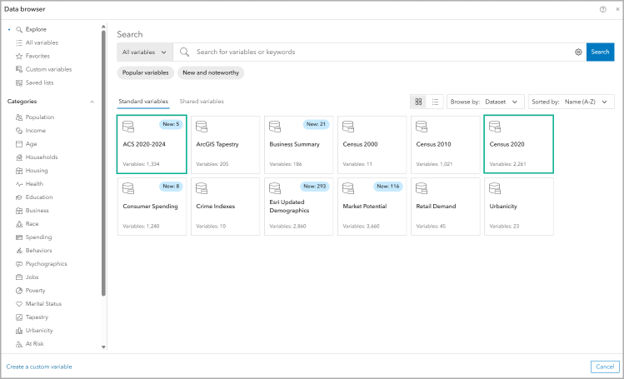This screenshot has height=379, width=624.
Task: Click the Age category calendar icon
Action: (19, 144)
